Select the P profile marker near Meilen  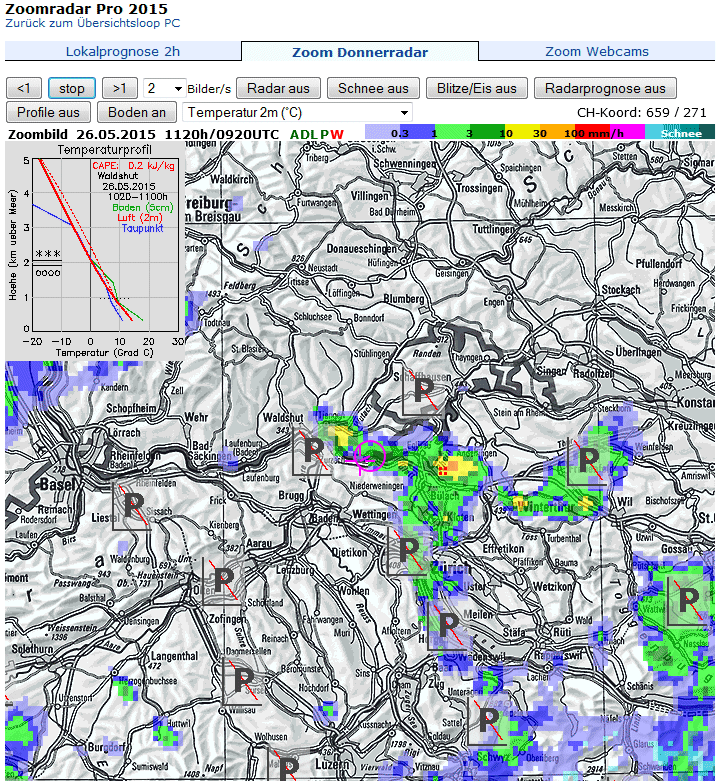point(447,628)
